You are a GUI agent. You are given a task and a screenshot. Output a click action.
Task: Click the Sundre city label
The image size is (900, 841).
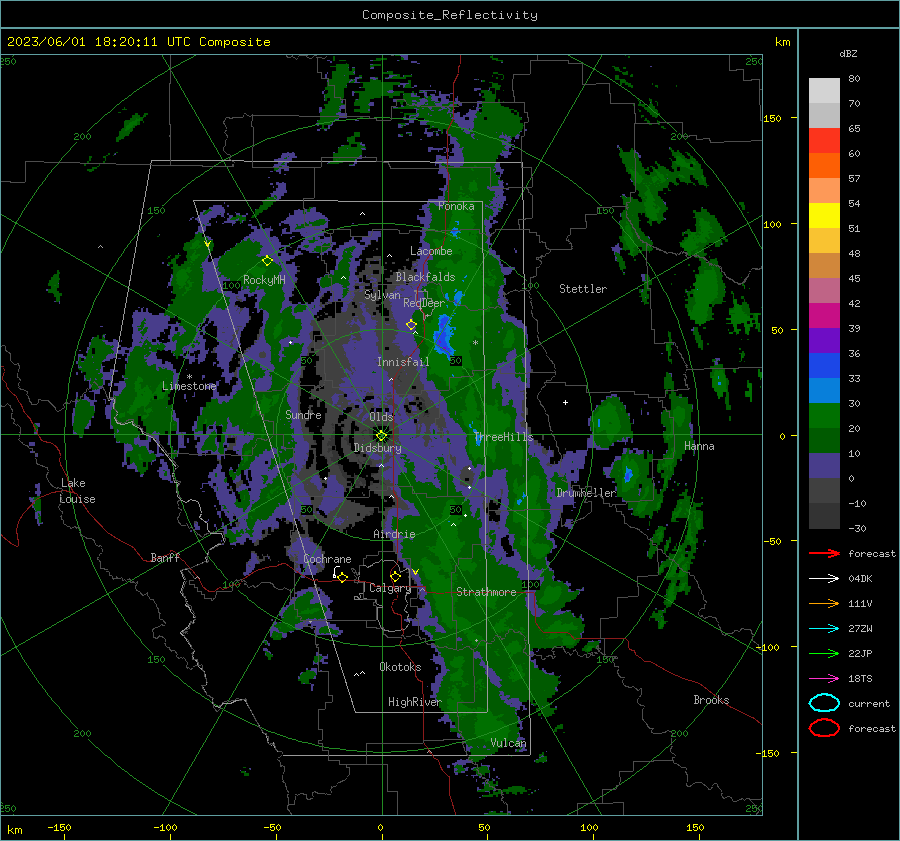pyautogui.click(x=303, y=414)
